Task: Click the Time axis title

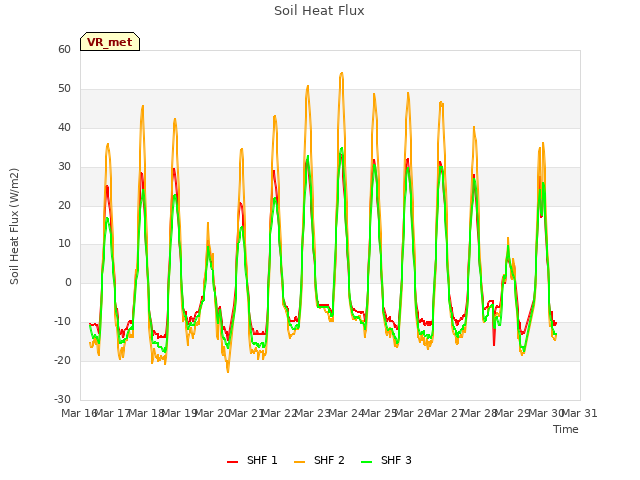Action: coord(565,429)
